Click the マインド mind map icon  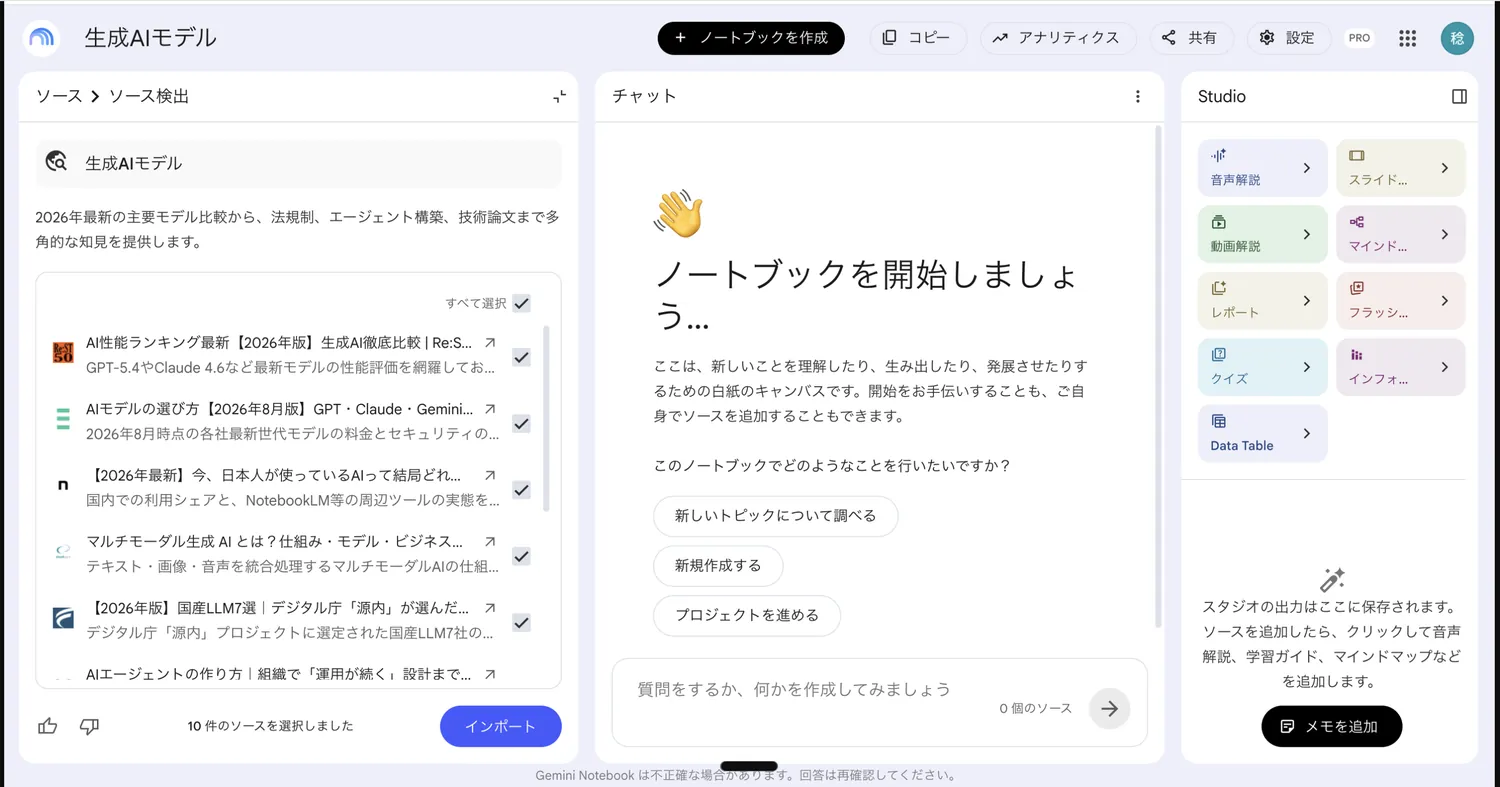1356,222
